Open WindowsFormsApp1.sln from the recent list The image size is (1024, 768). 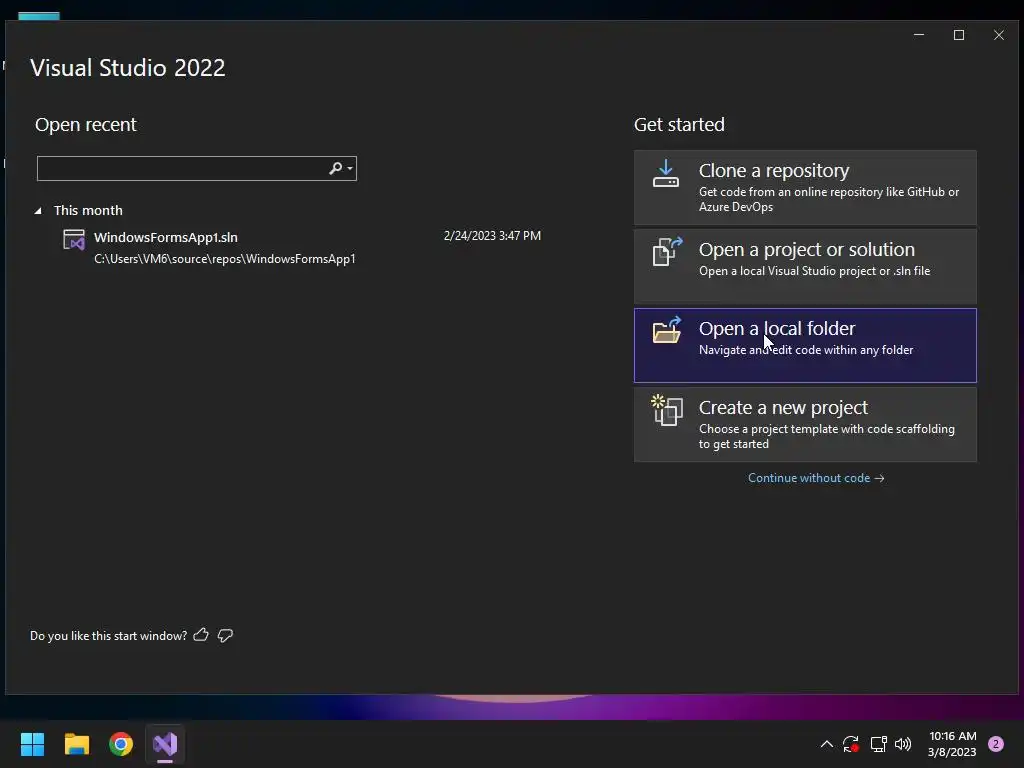(302, 248)
